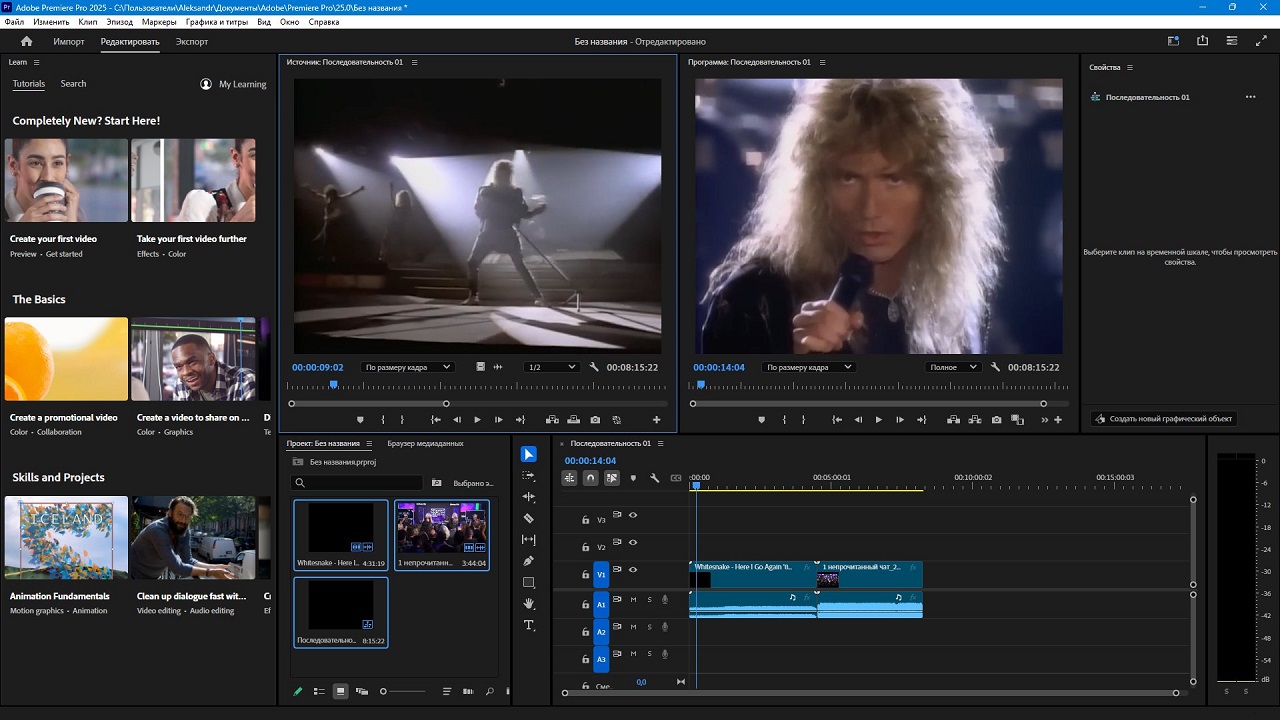
Task: Select the Rectangle tool
Action: click(x=529, y=583)
